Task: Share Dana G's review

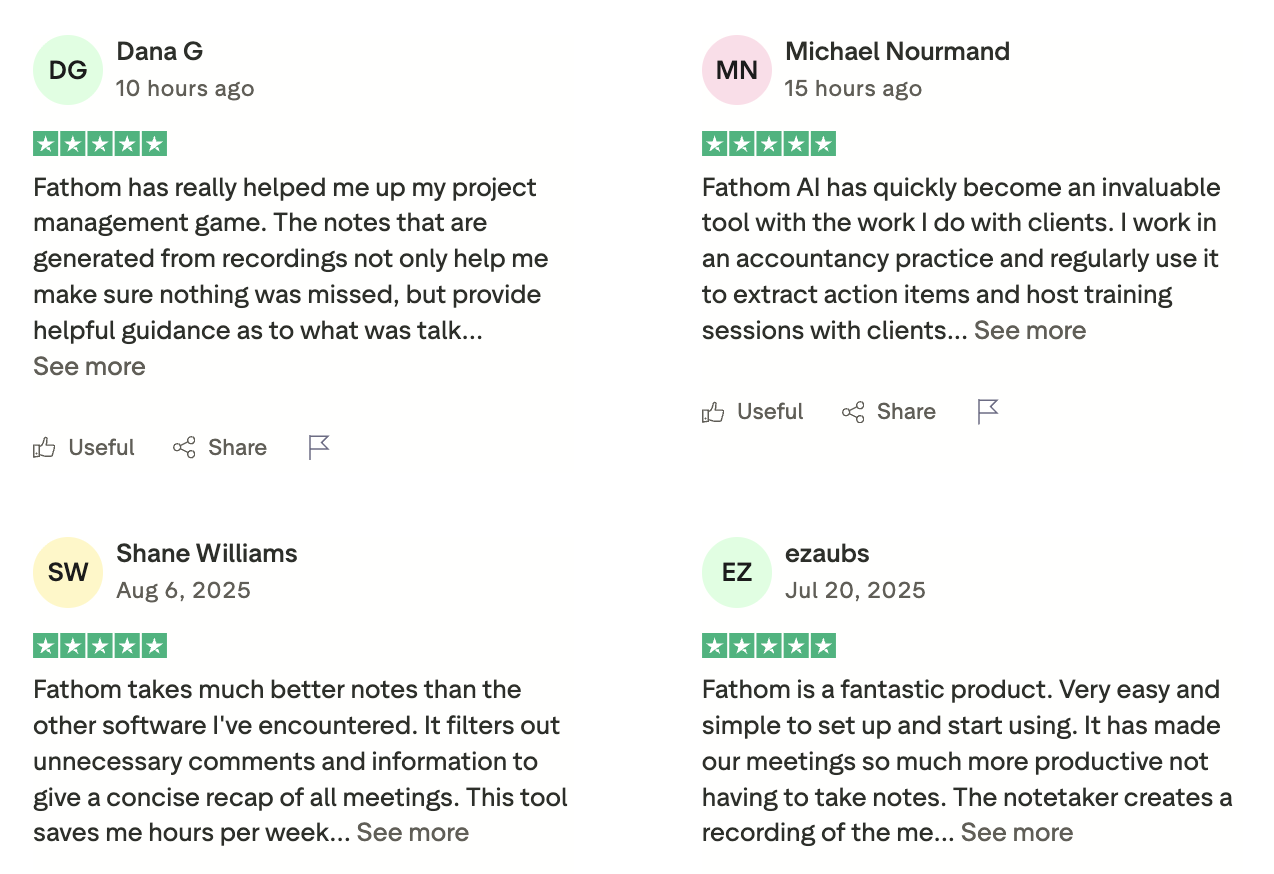Action: [x=220, y=447]
